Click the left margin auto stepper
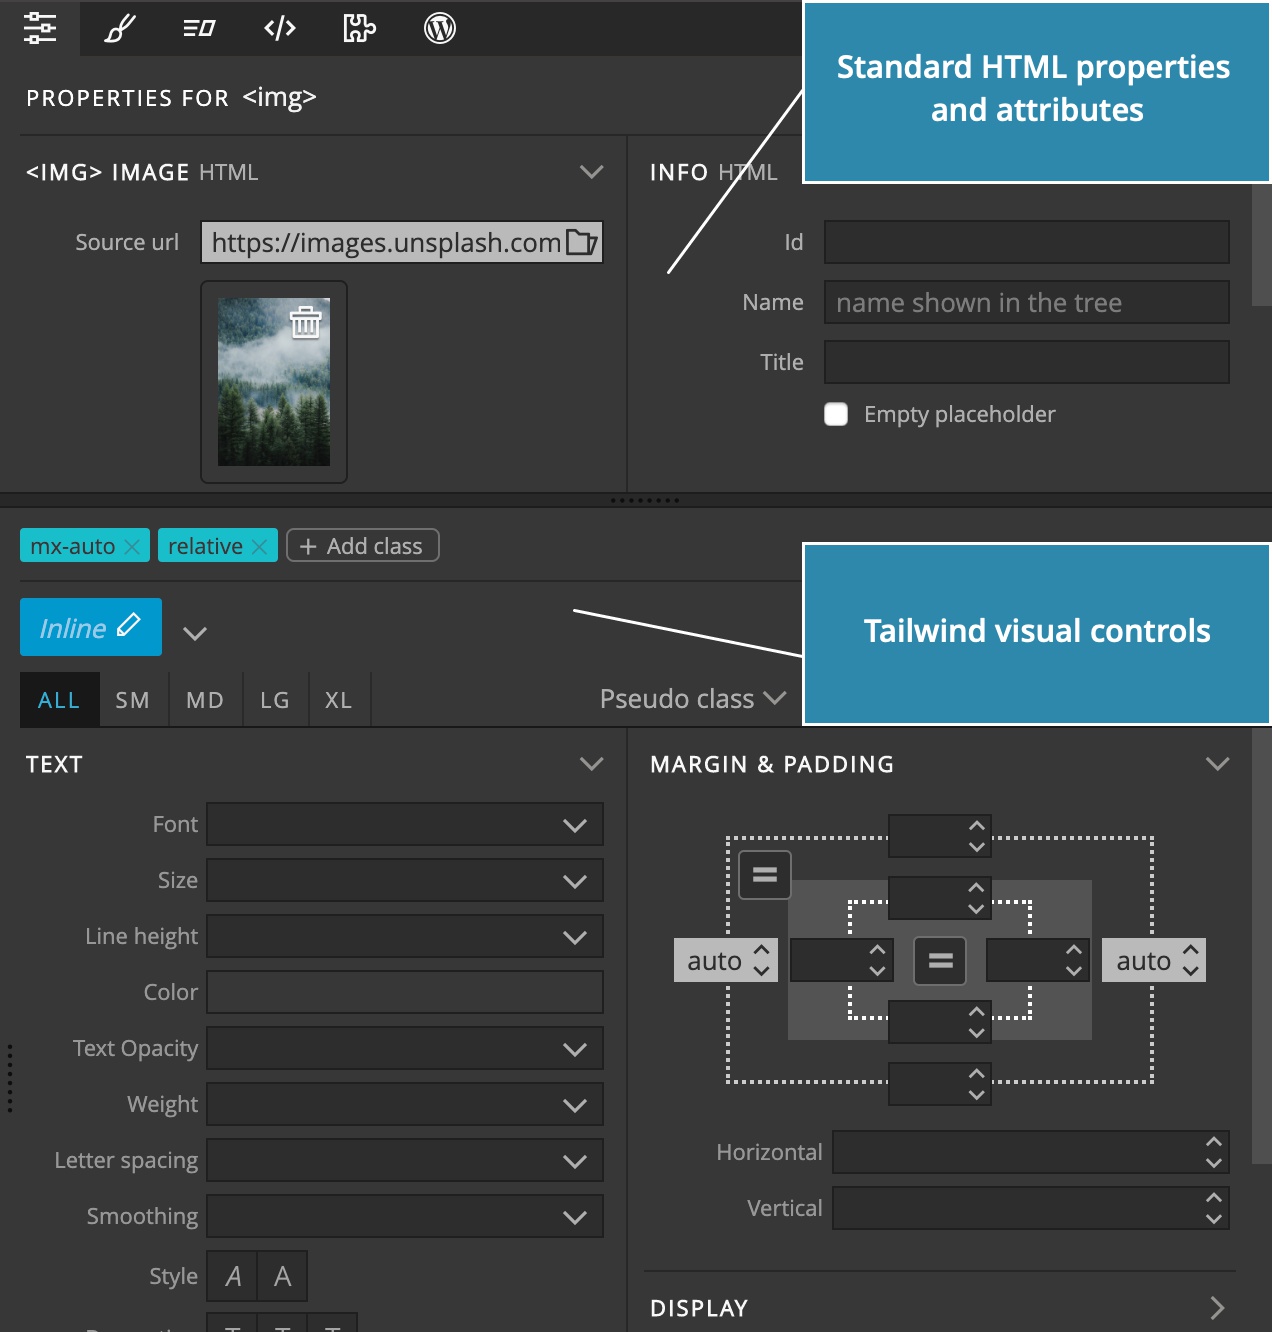The image size is (1272, 1332). 726,960
